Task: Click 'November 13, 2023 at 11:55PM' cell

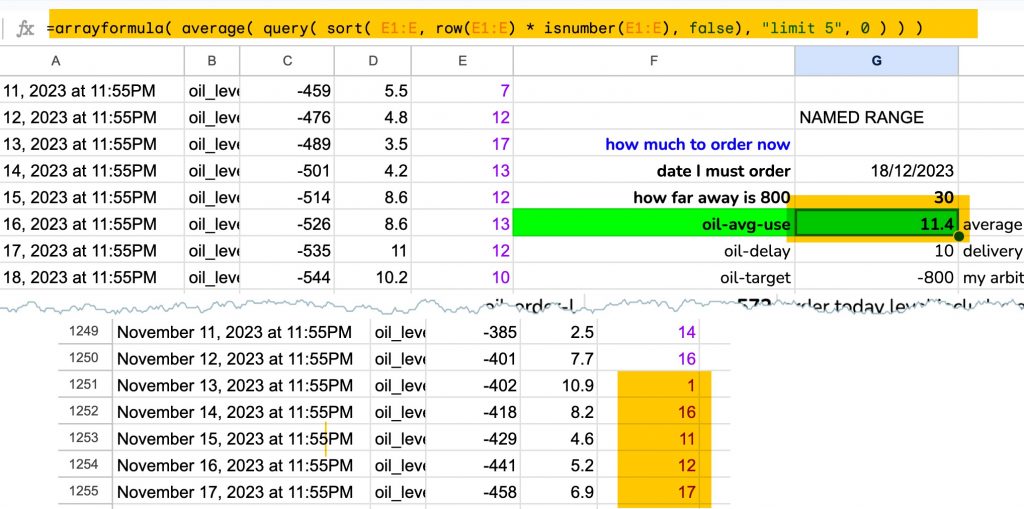Action: click(241, 385)
